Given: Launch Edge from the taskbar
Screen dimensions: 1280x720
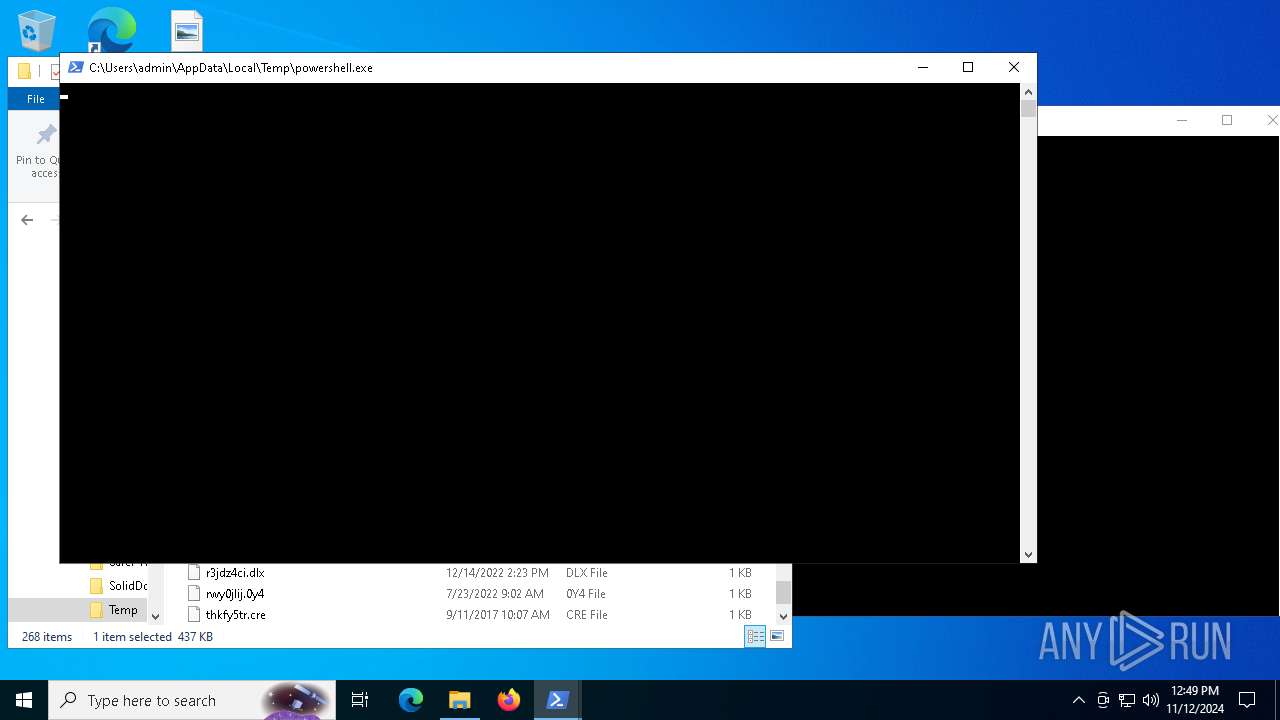Looking at the screenshot, I should click(411, 700).
